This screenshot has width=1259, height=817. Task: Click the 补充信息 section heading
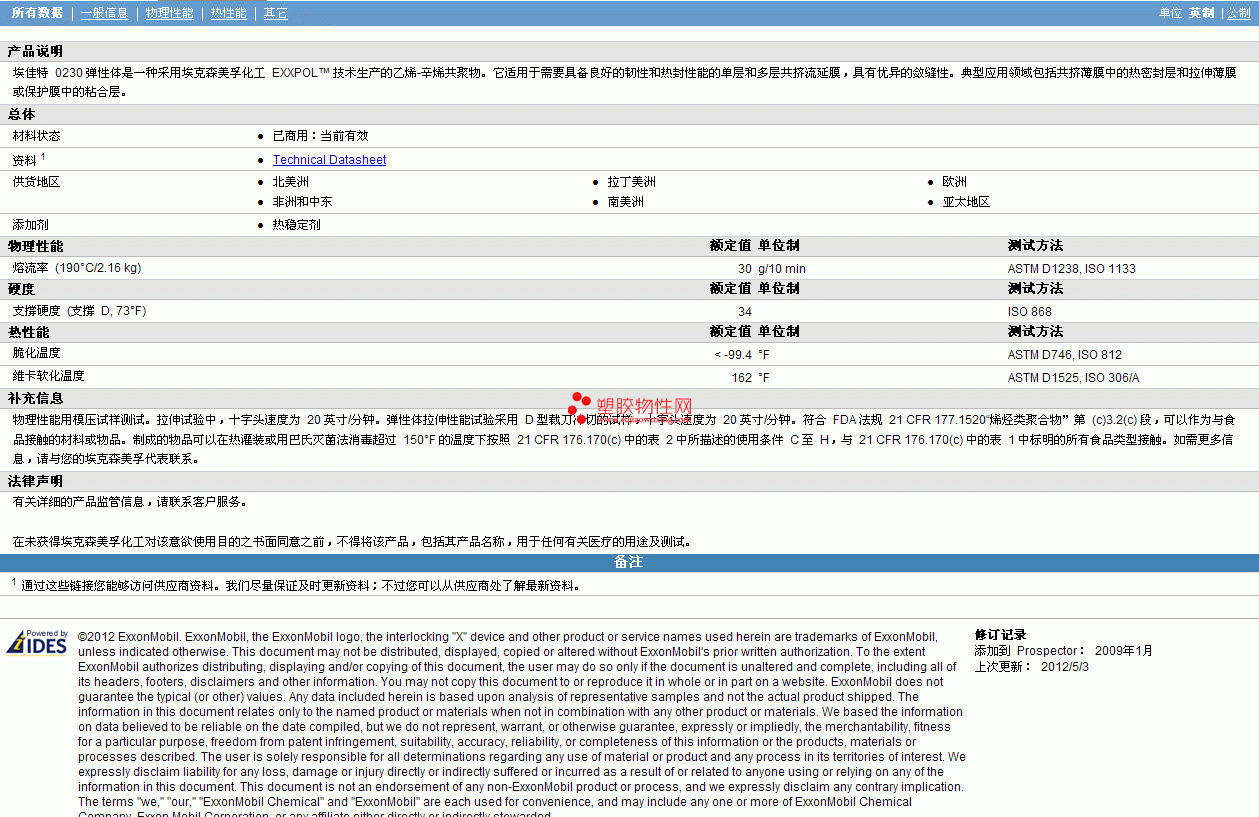(x=36, y=398)
